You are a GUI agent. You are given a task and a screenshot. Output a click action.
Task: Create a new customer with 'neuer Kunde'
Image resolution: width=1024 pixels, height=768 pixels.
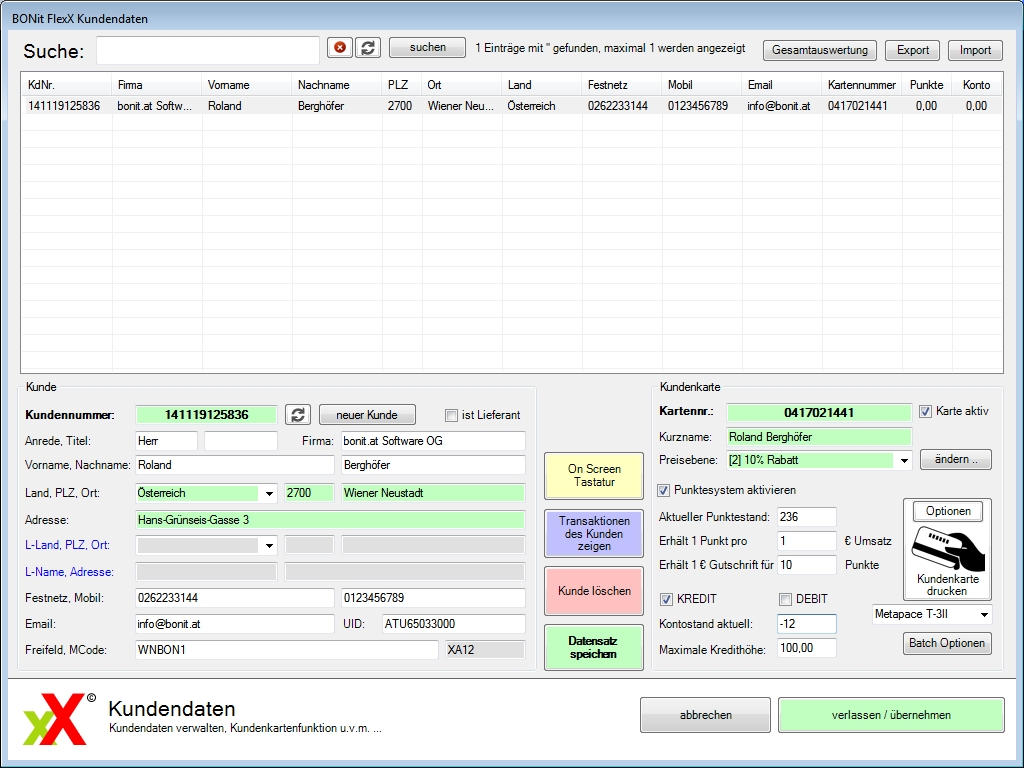tap(367, 415)
